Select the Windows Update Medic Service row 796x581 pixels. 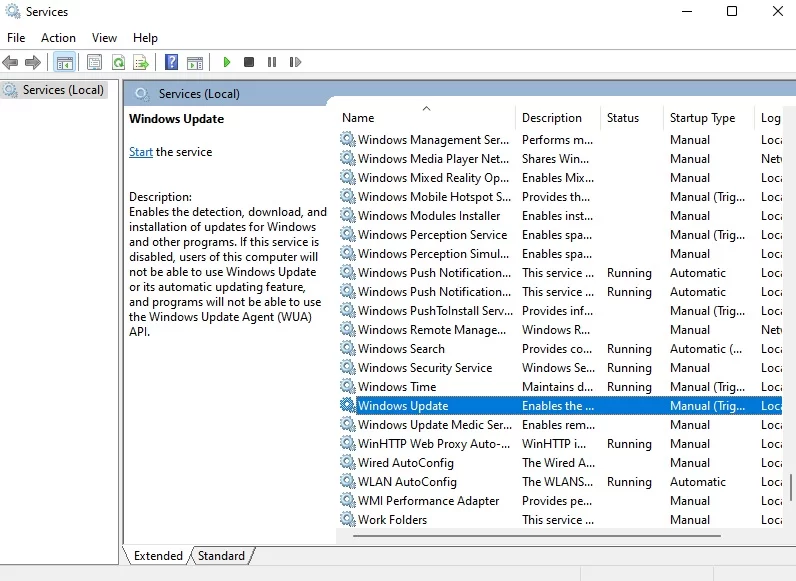pyautogui.click(x=560, y=425)
